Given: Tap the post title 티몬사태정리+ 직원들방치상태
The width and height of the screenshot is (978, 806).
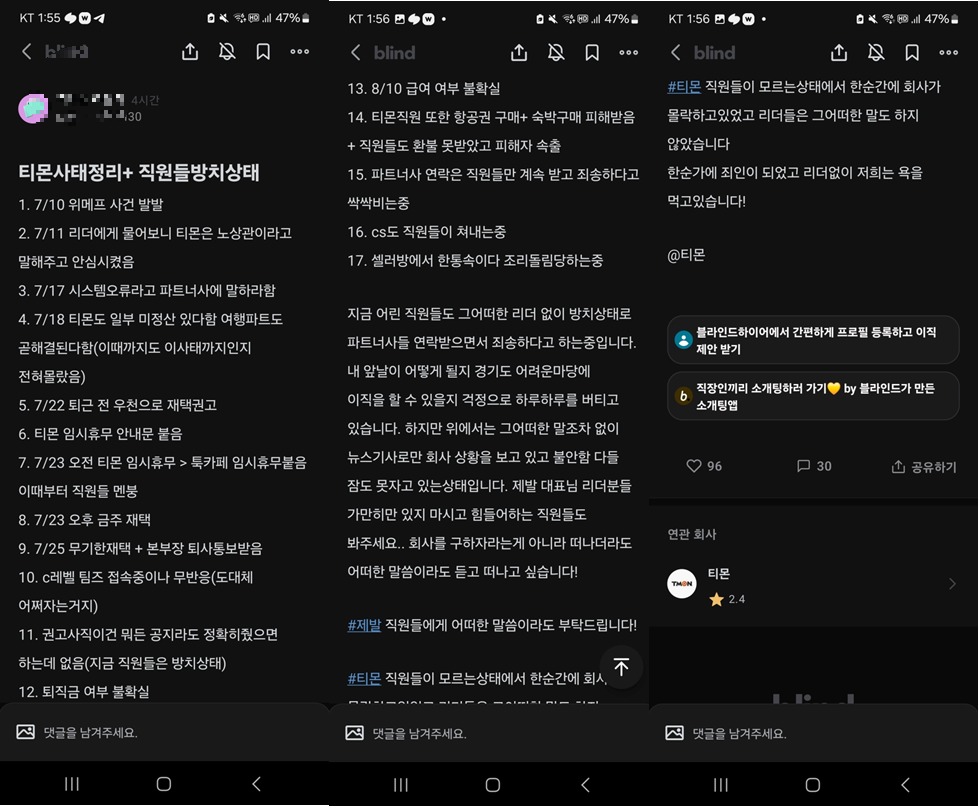Looking at the screenshot, I should tap(138, 172).
